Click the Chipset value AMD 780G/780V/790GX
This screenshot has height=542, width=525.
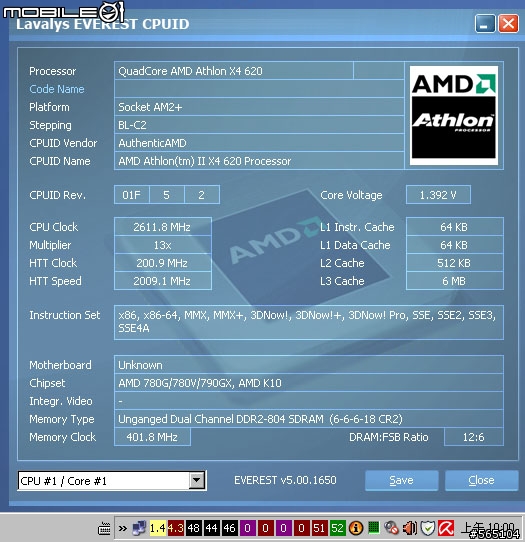click(x=309, y=383)
